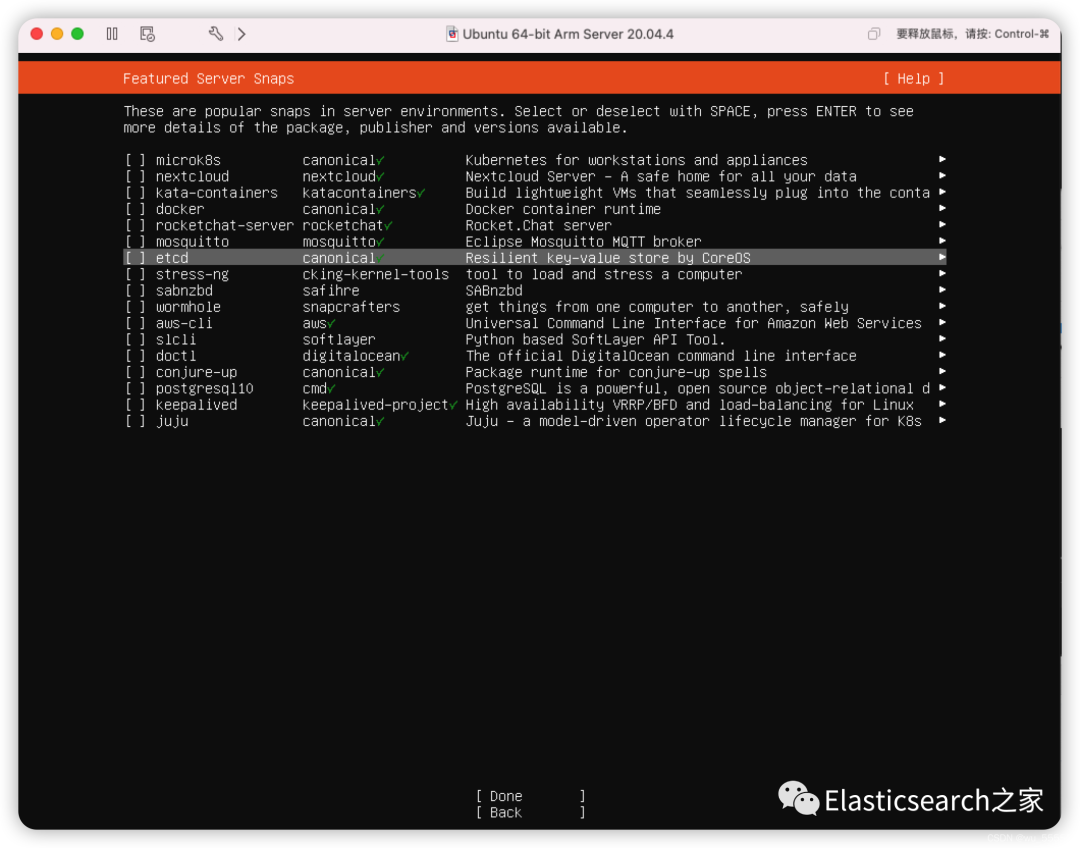The image size is (1080, 848).
Task: Click 'Rocket.Chat server' description
Action: [x=538, y=225]
